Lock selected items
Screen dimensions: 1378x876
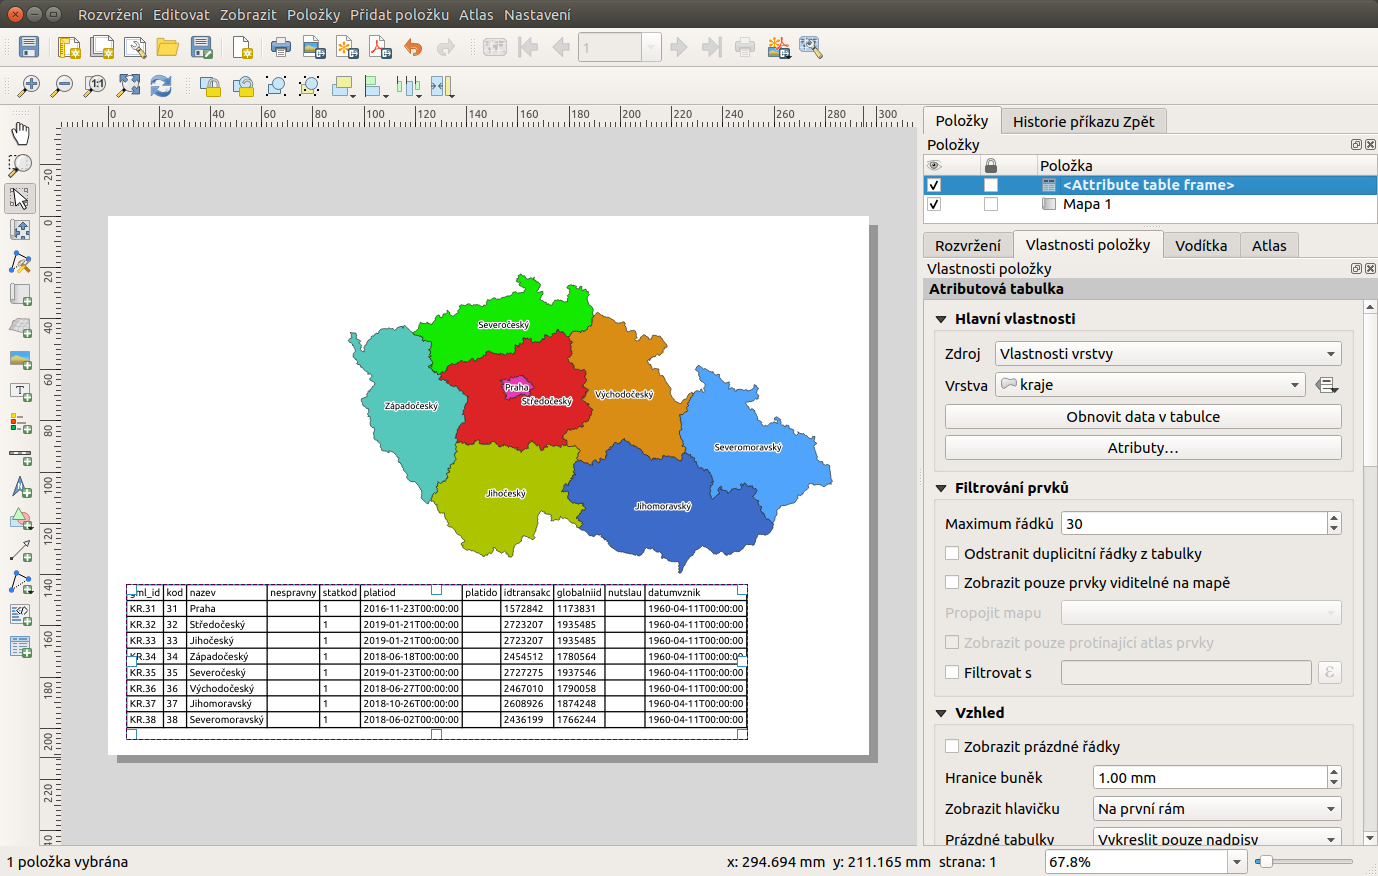pos(210,86)
